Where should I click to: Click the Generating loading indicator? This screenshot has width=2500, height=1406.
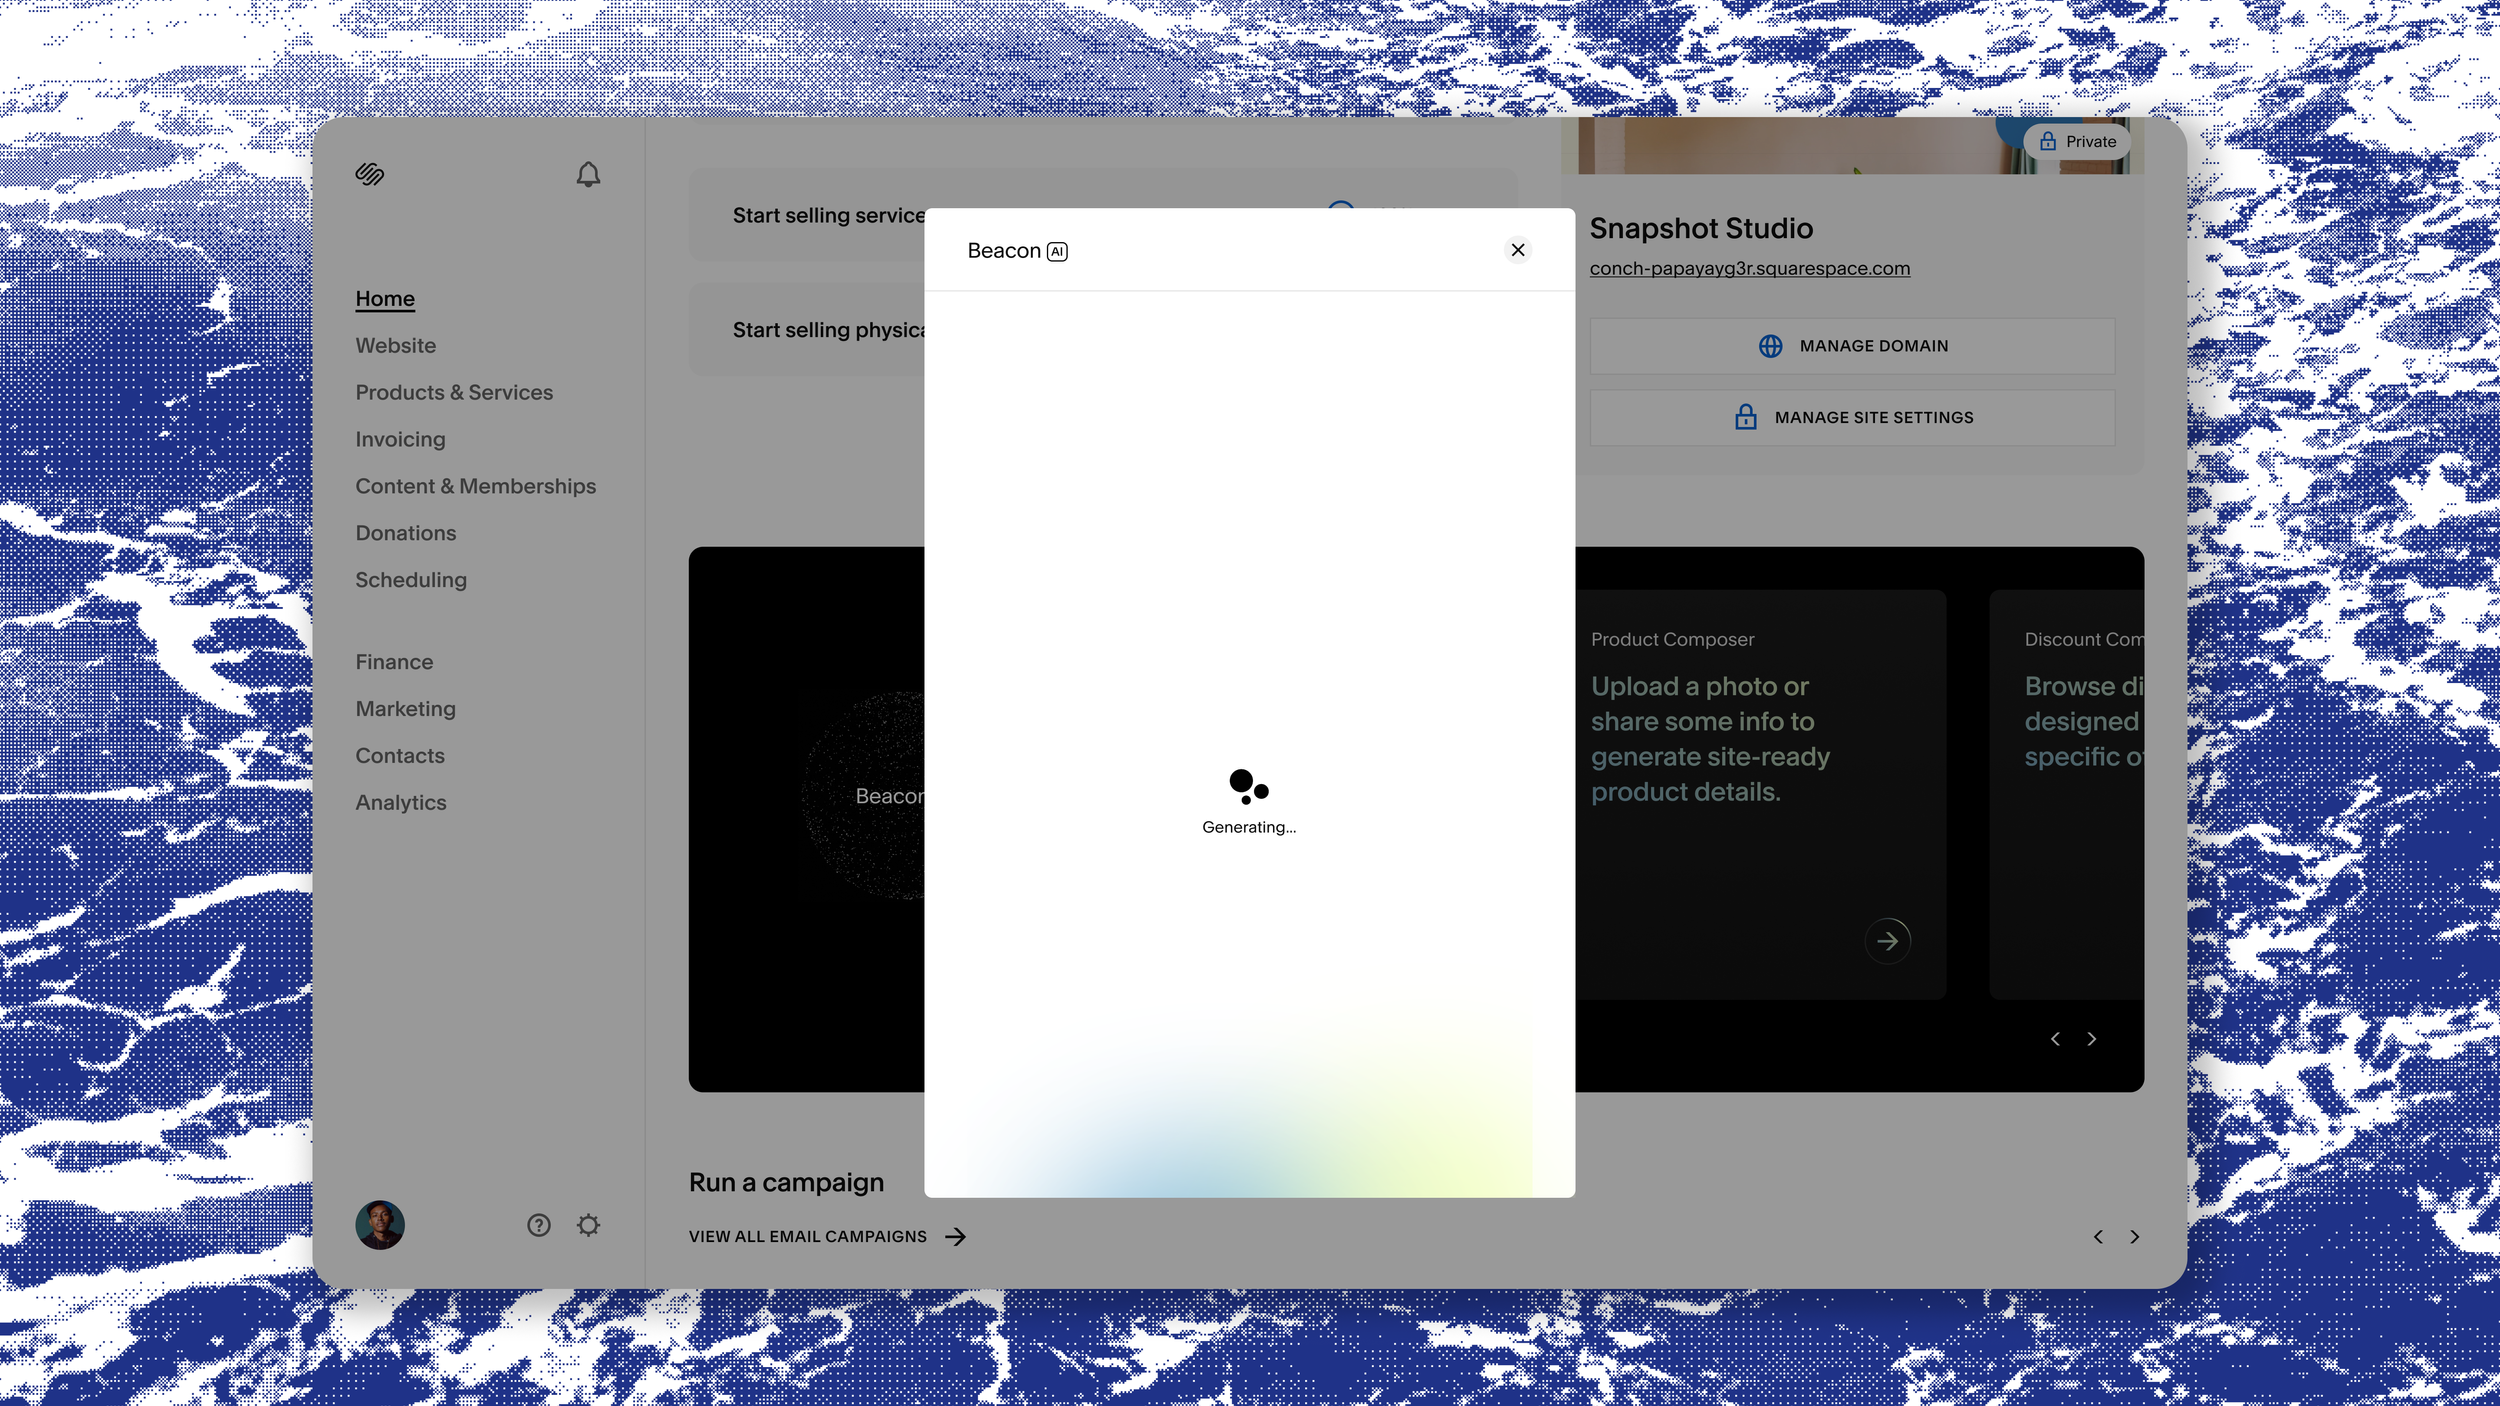[x=1248, y=802]
